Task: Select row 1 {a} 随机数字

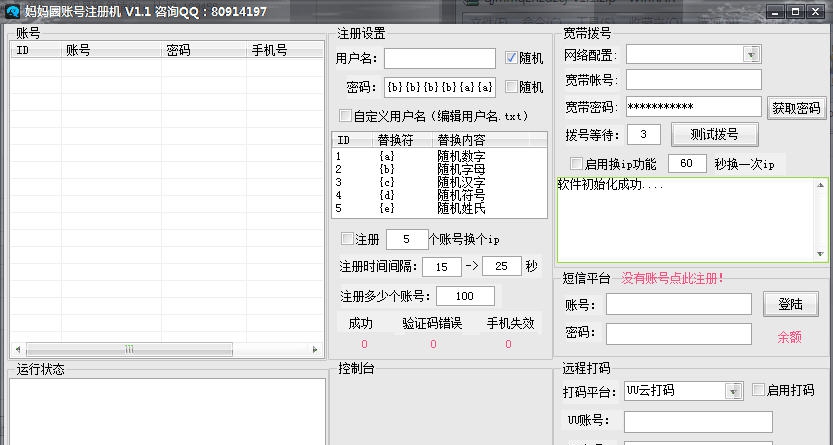Action: 439,157
